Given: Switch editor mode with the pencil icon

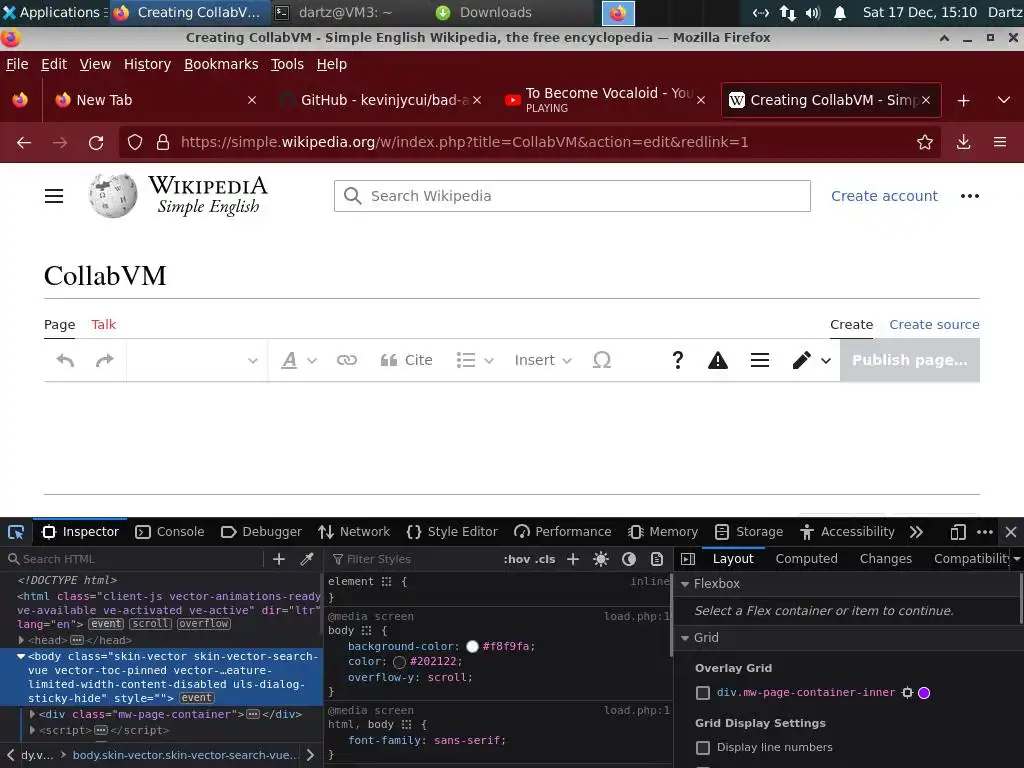Looking at the screenshot, I should coord(811,360).
